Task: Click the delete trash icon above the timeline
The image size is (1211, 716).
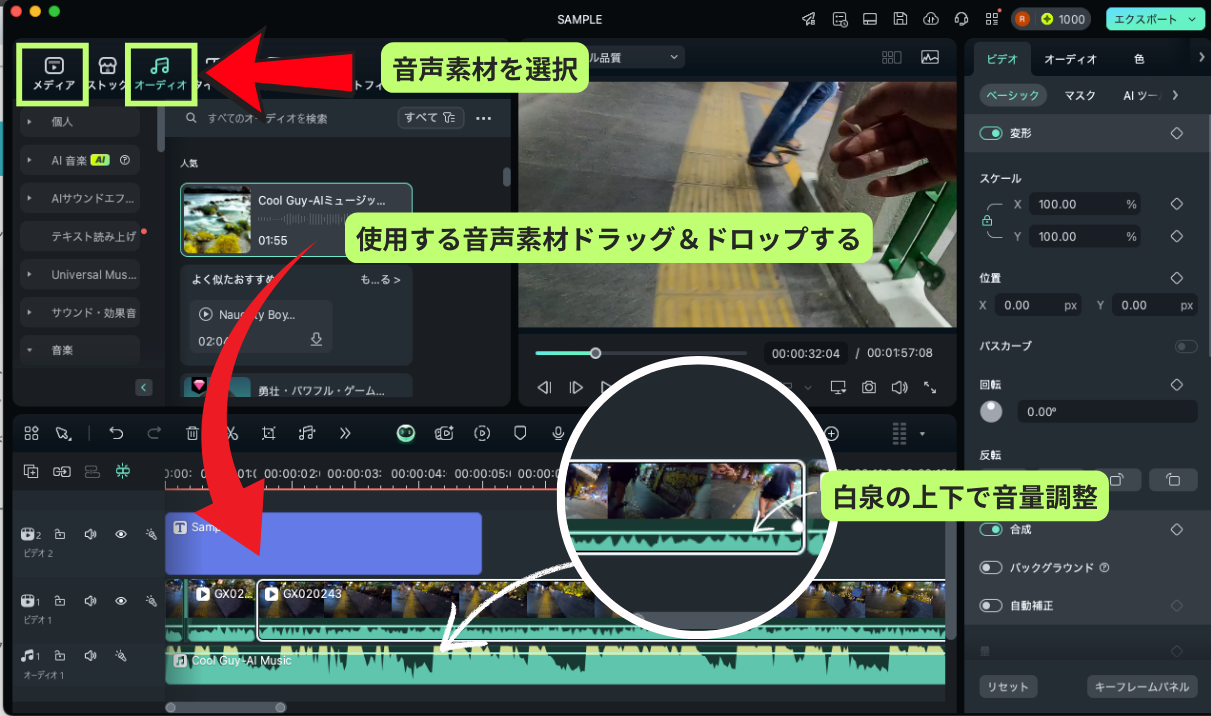Action: (190, 433)
